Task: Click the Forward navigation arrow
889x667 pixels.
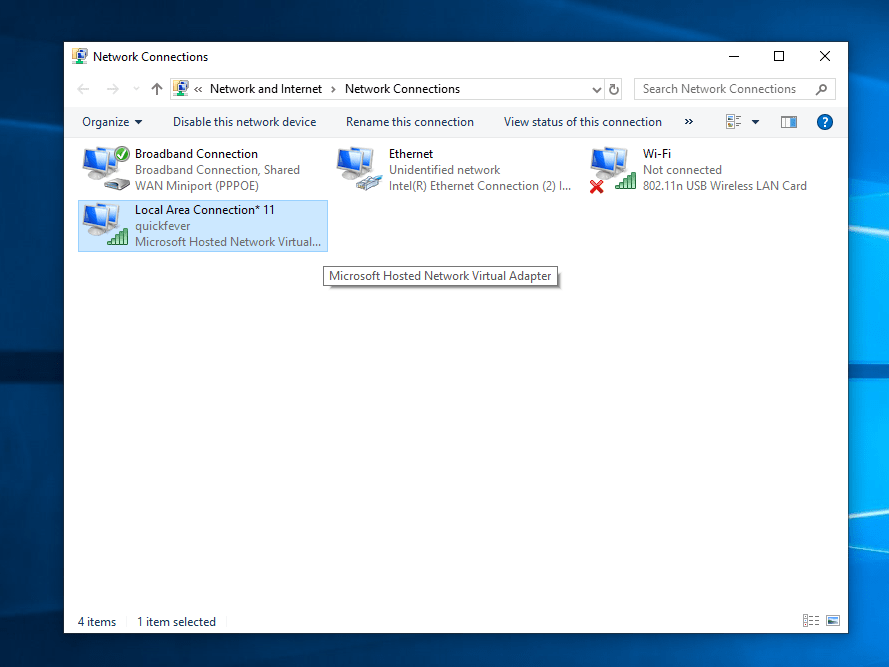Action: pos(113,89)
